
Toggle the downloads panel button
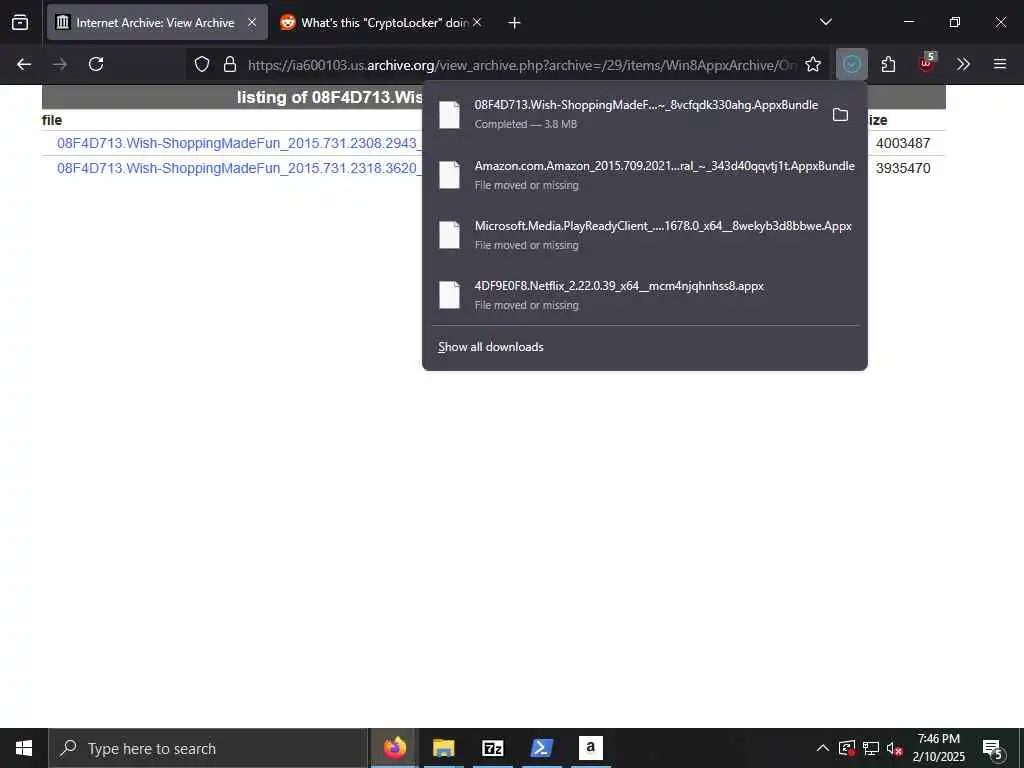[852, 65]
